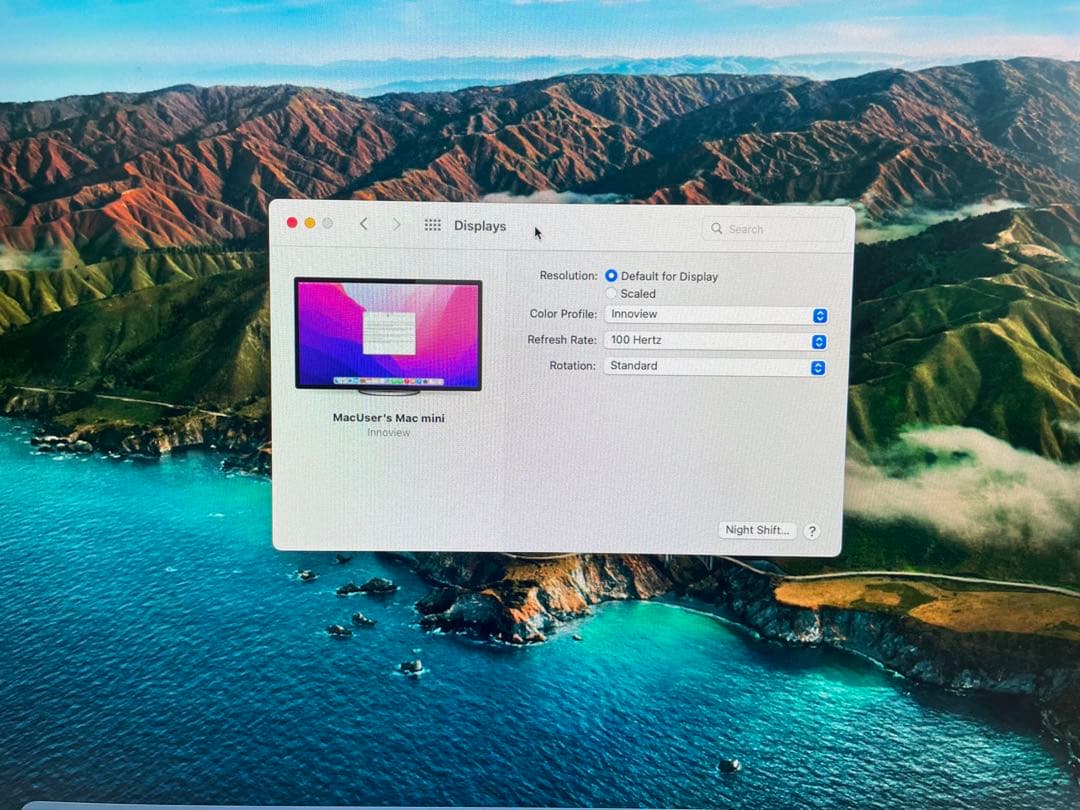Select the Default for Display resolution option
Image resolution: width=1080 pixels, height=810 pixels.
point(611,276)
